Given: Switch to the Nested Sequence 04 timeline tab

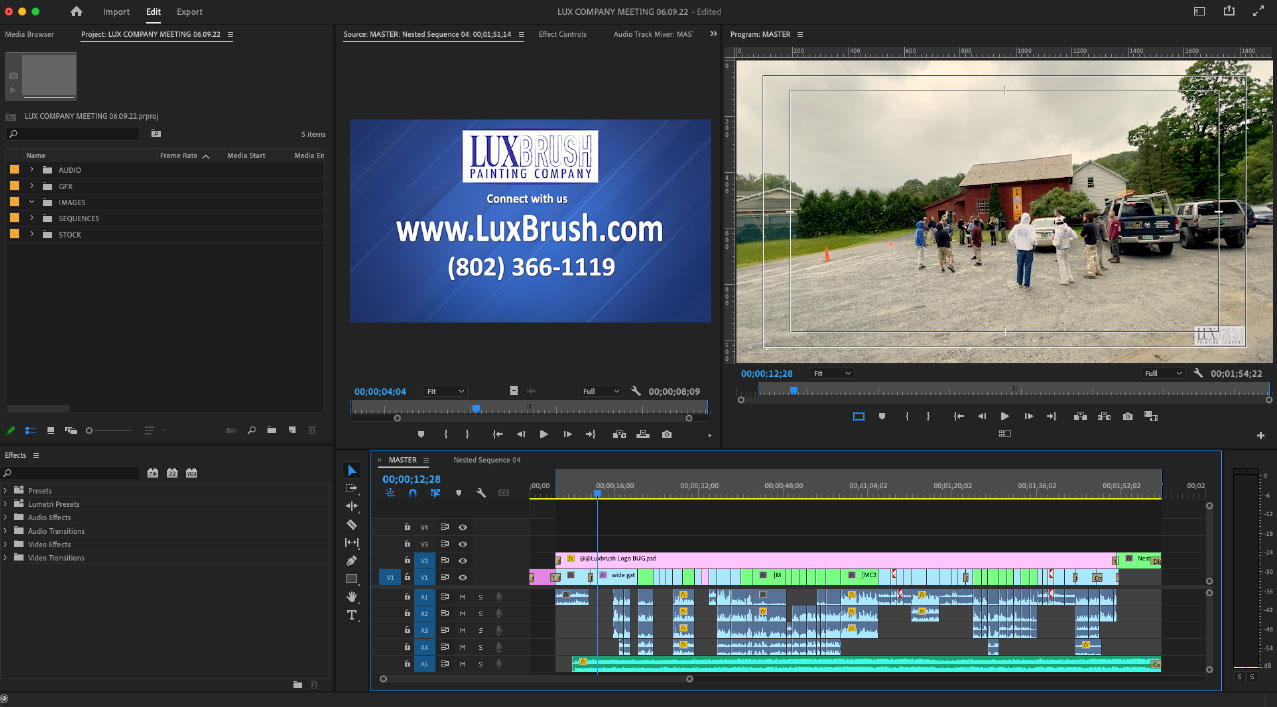Looking at the screenshot, I should [x=487, y=460].
